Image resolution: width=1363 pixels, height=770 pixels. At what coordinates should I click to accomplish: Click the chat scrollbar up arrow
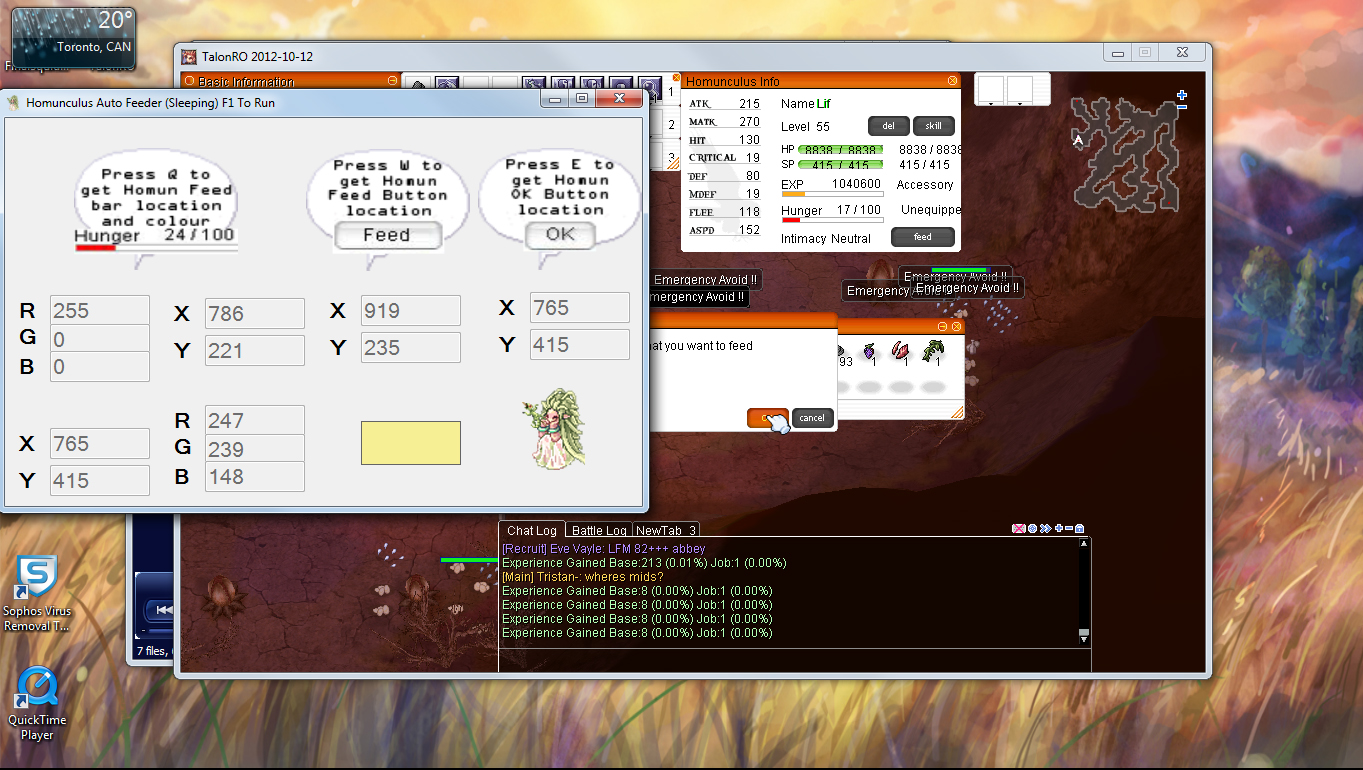(x=1084, y=543)
